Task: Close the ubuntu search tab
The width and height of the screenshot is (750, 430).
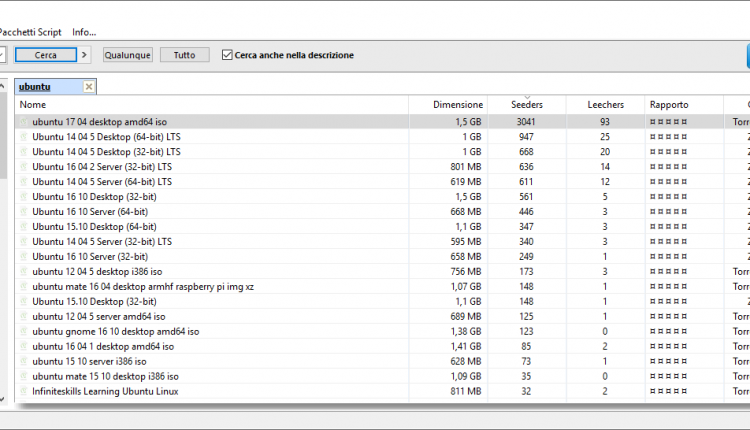Action: 89,87
